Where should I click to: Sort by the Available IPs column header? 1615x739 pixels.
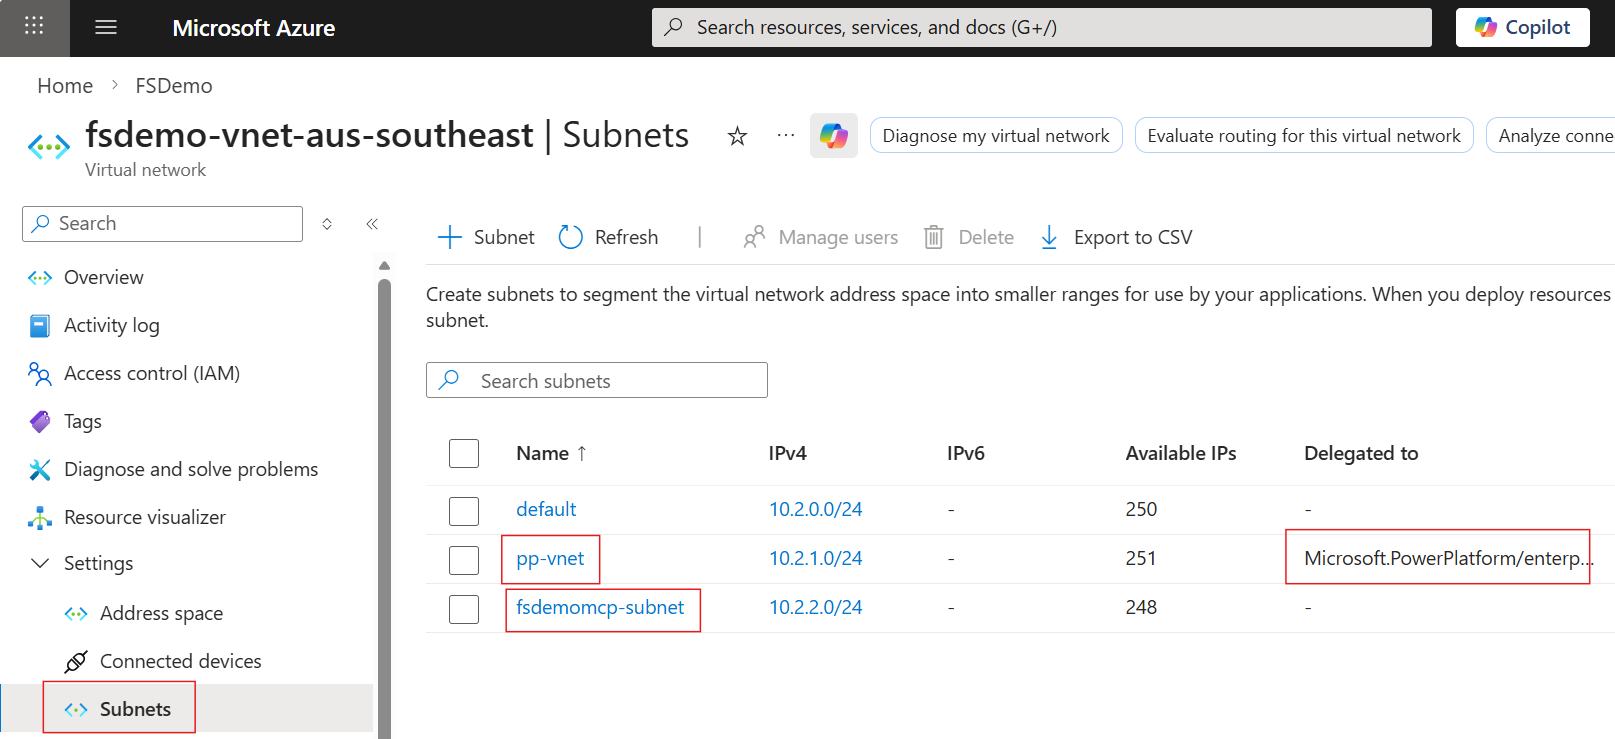[x=1181, y=453]
